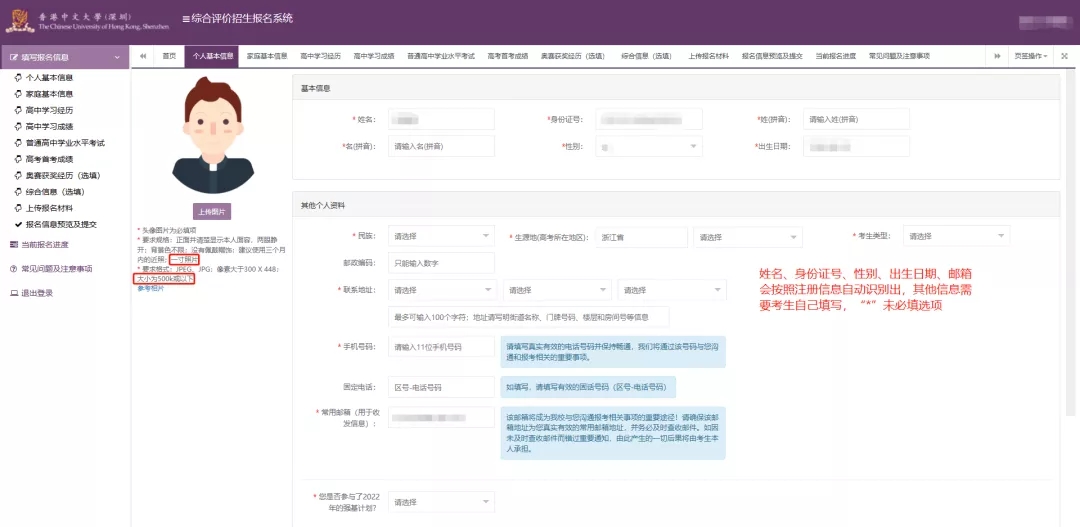Switch to the 家庭基本信息 tab
The width and height of the screenshot is (1080, 527).
267,56
